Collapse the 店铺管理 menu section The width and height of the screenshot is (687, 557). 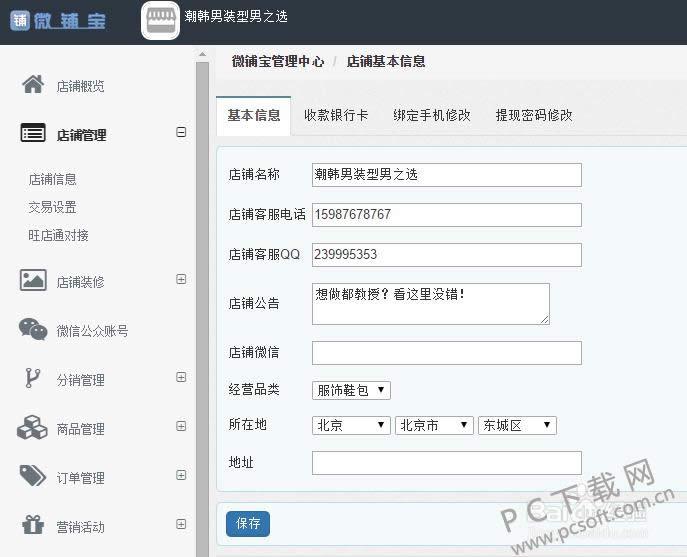[x=181, y=132]
